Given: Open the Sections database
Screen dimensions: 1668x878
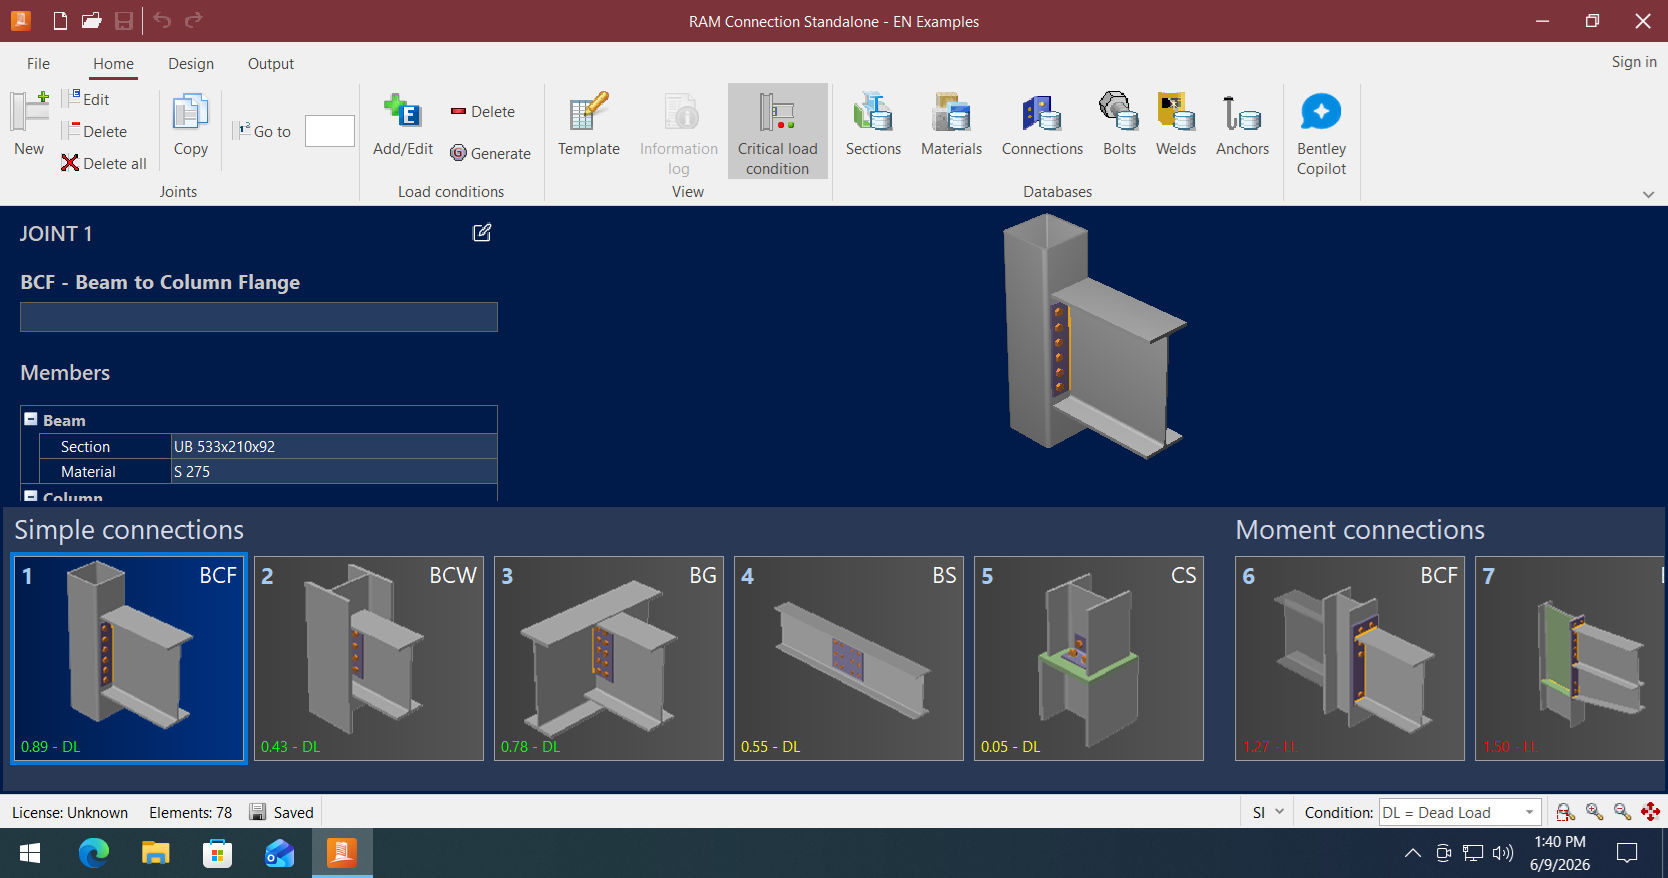Looking at the screenshot, I should click(x=873, y=125).
